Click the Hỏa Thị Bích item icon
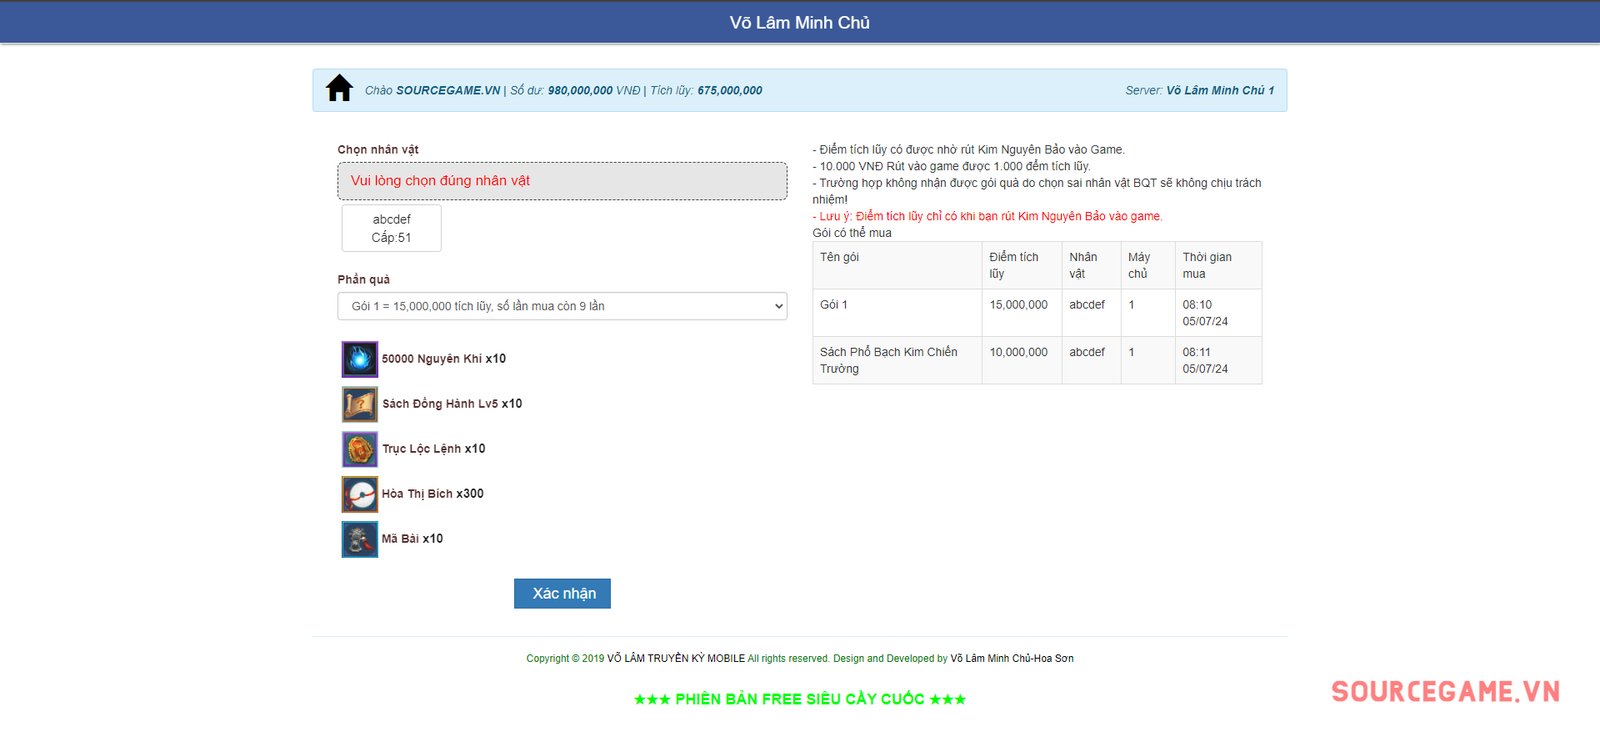 pyautogui.click(x=360, y=494)
